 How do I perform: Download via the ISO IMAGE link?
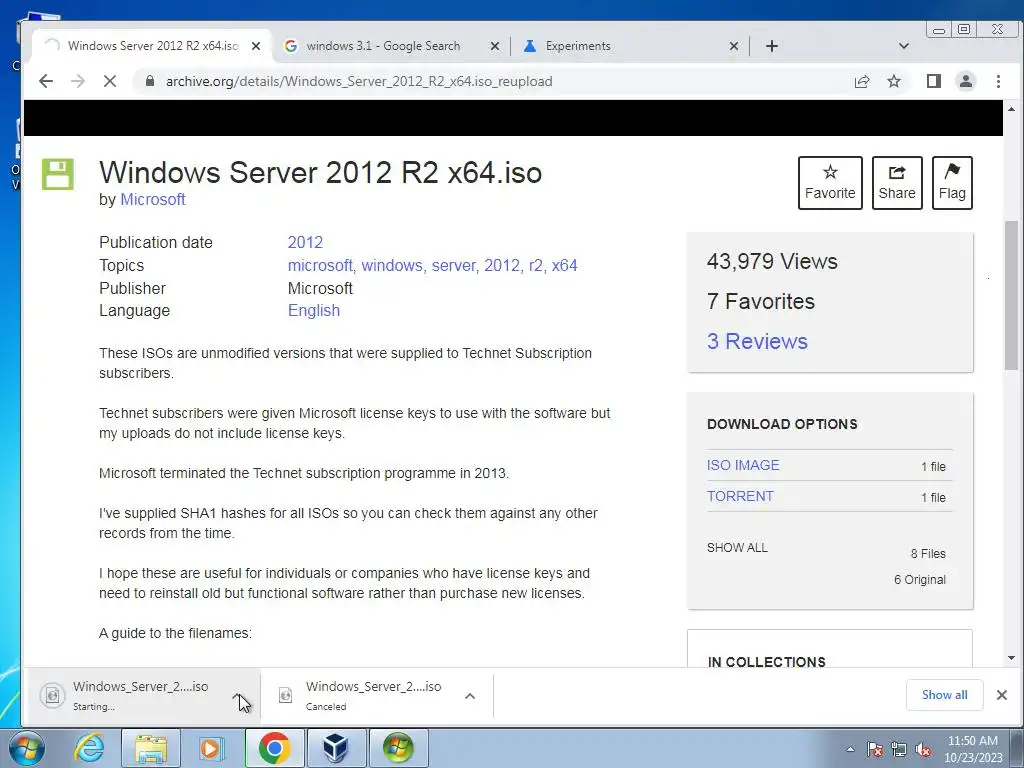coord(743,465)
